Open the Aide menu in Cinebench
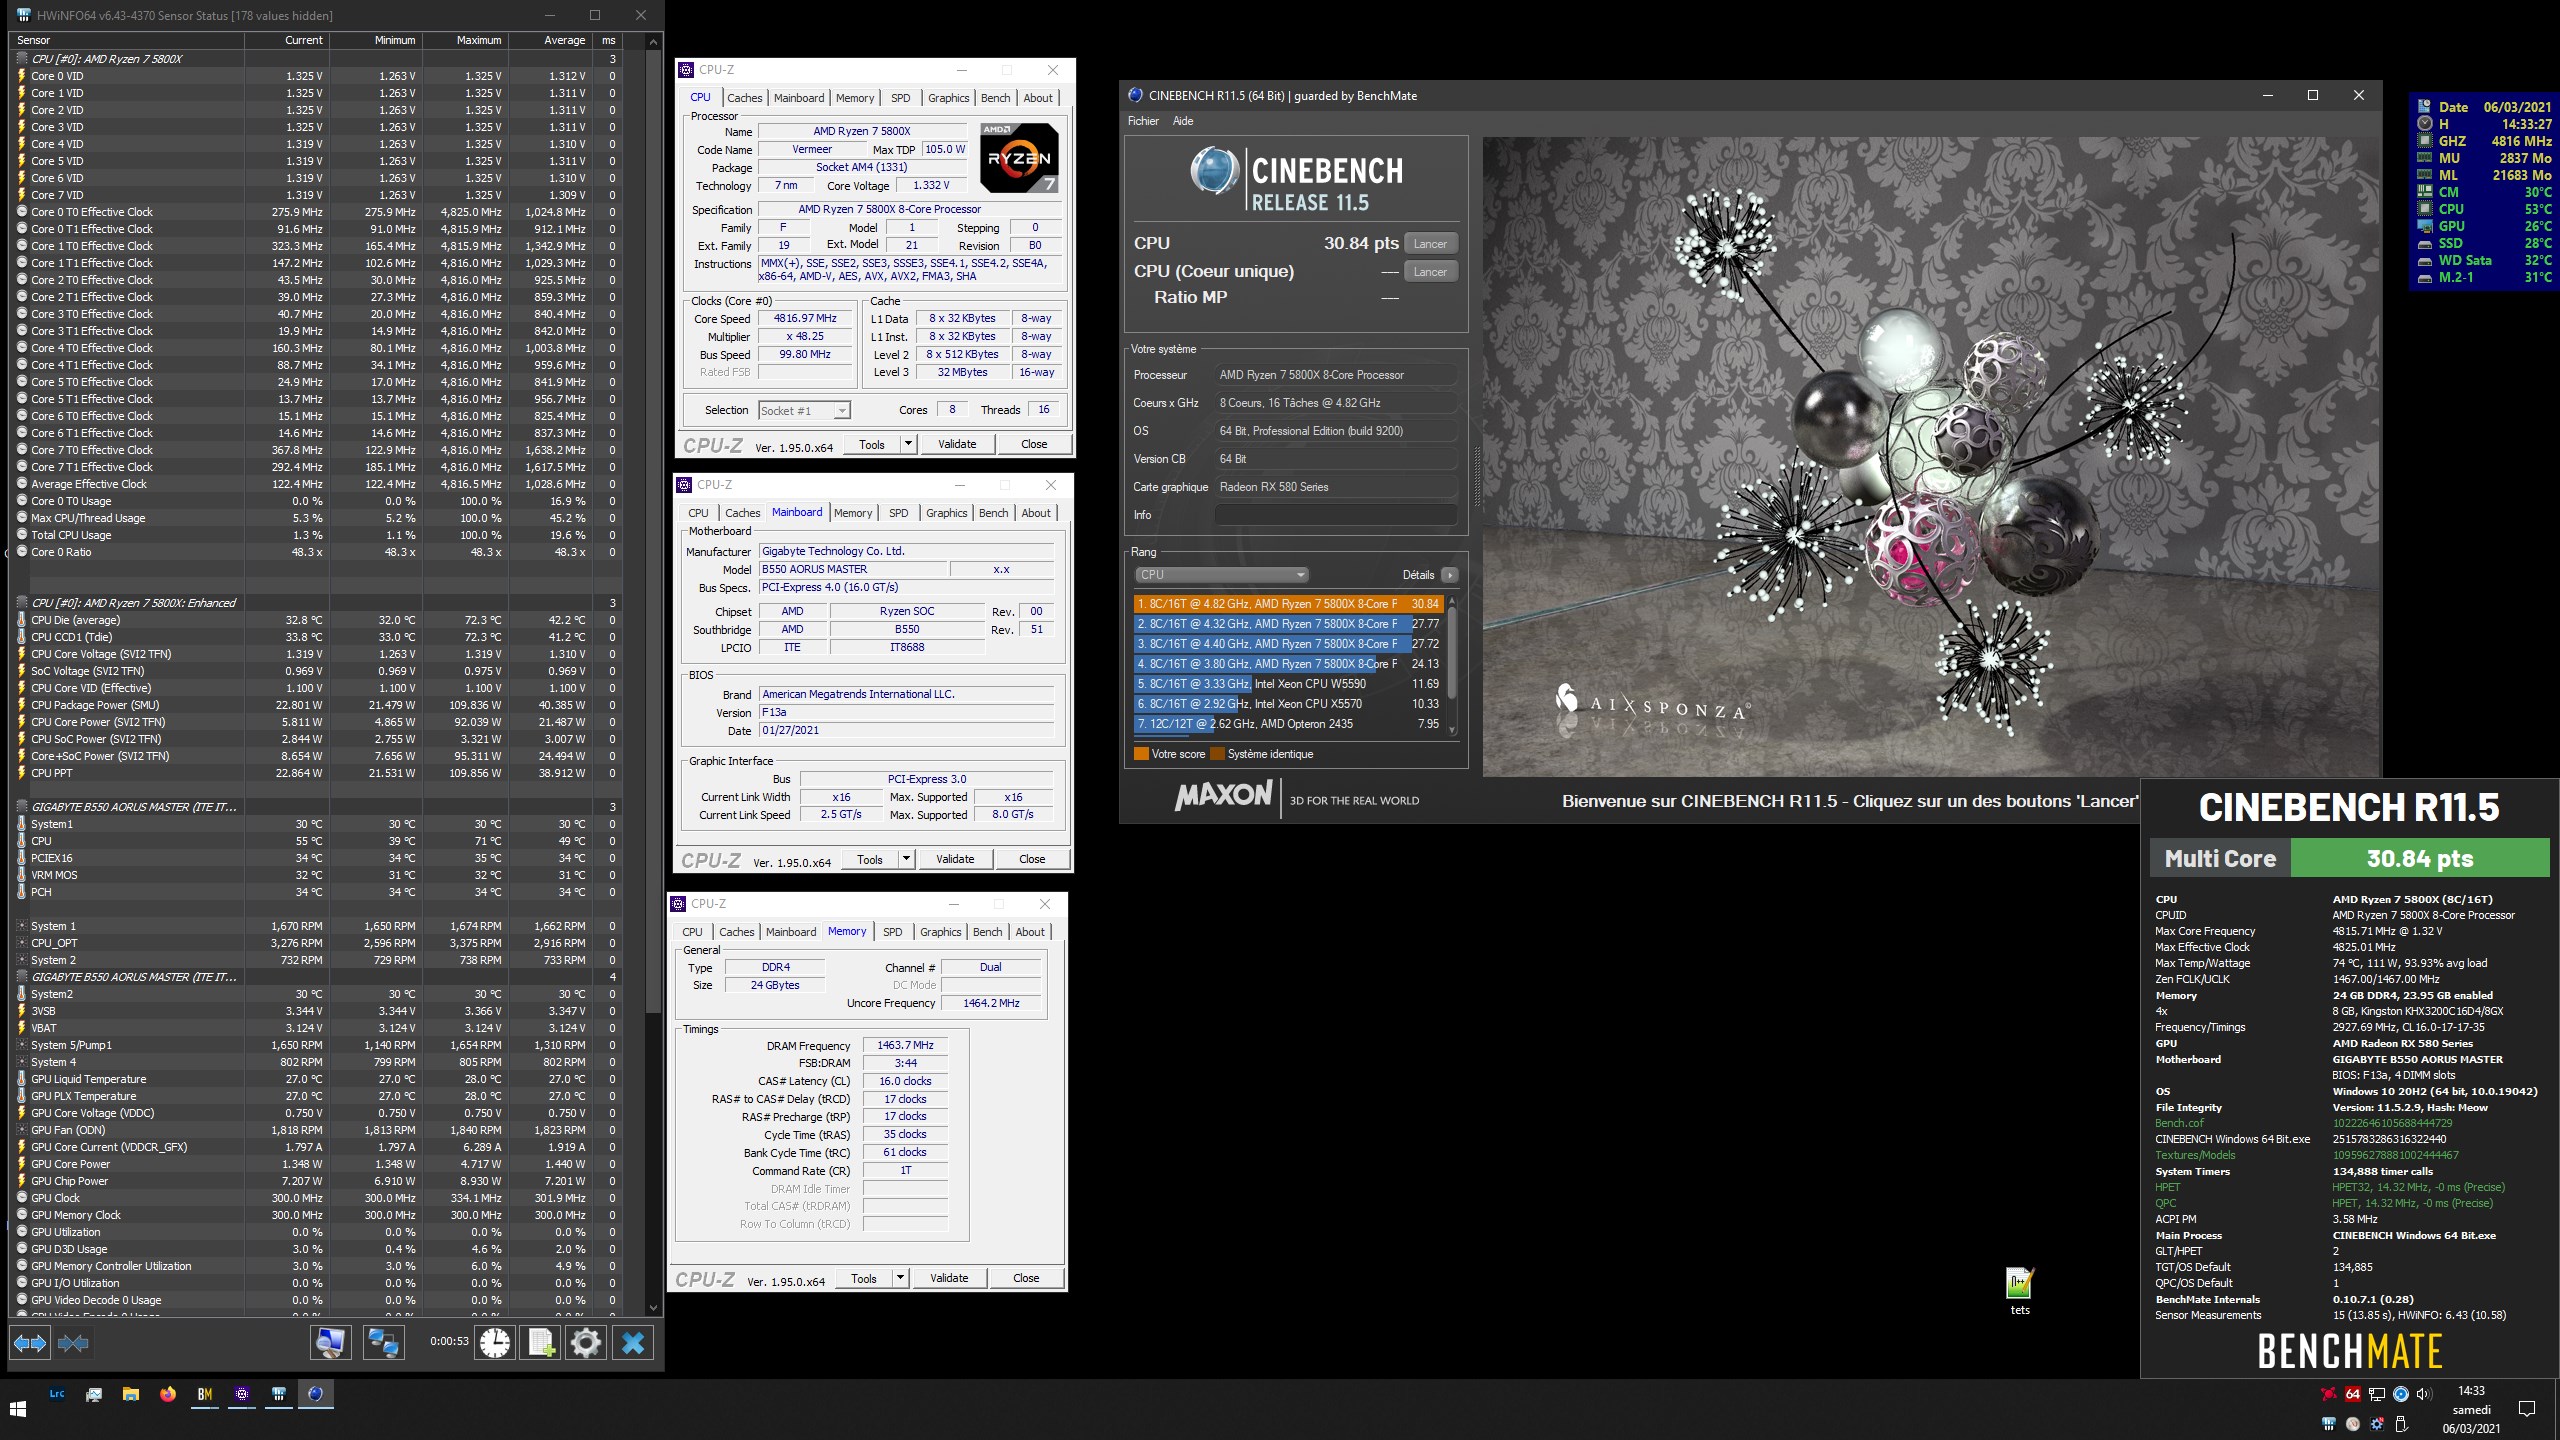The image size is (2560, 1440). (x=1183, y=121)
